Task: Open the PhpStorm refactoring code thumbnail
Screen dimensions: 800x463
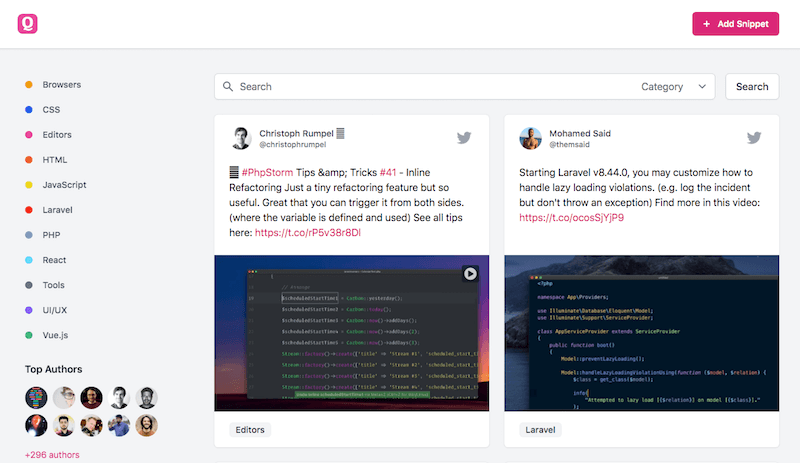Action: click(x=352, y=333)
